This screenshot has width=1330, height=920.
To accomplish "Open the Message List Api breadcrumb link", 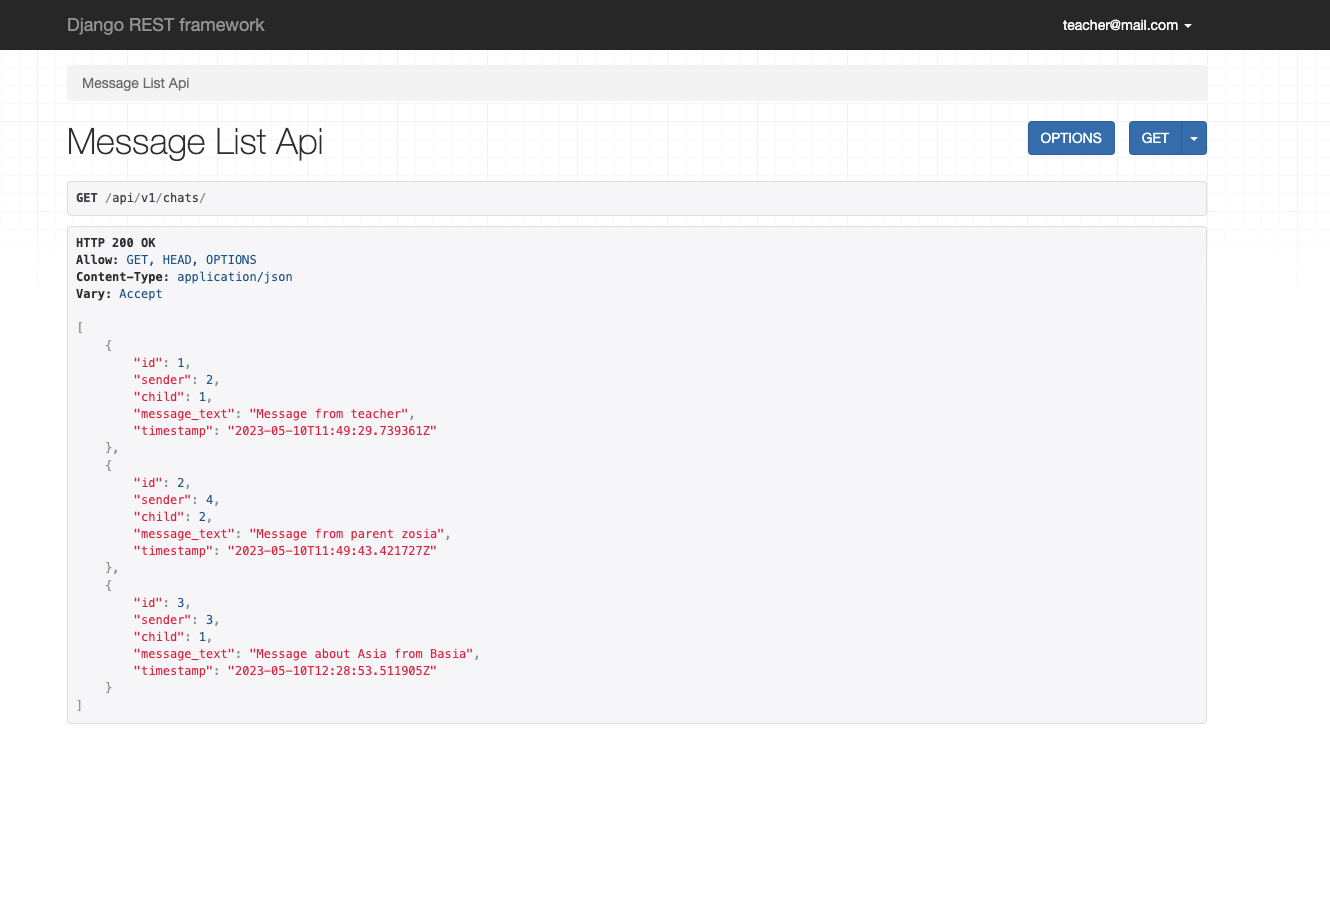I will [x=135, y=83].
